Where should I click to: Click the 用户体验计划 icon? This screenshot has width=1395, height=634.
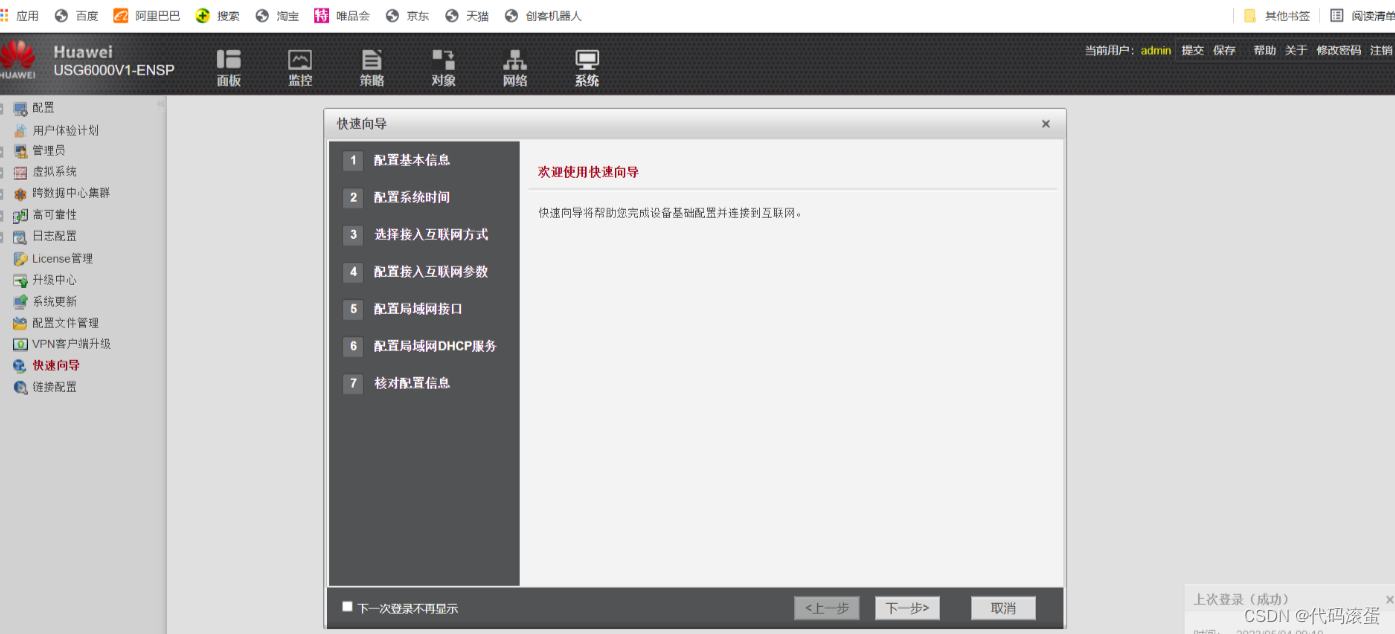coord(21,130)
